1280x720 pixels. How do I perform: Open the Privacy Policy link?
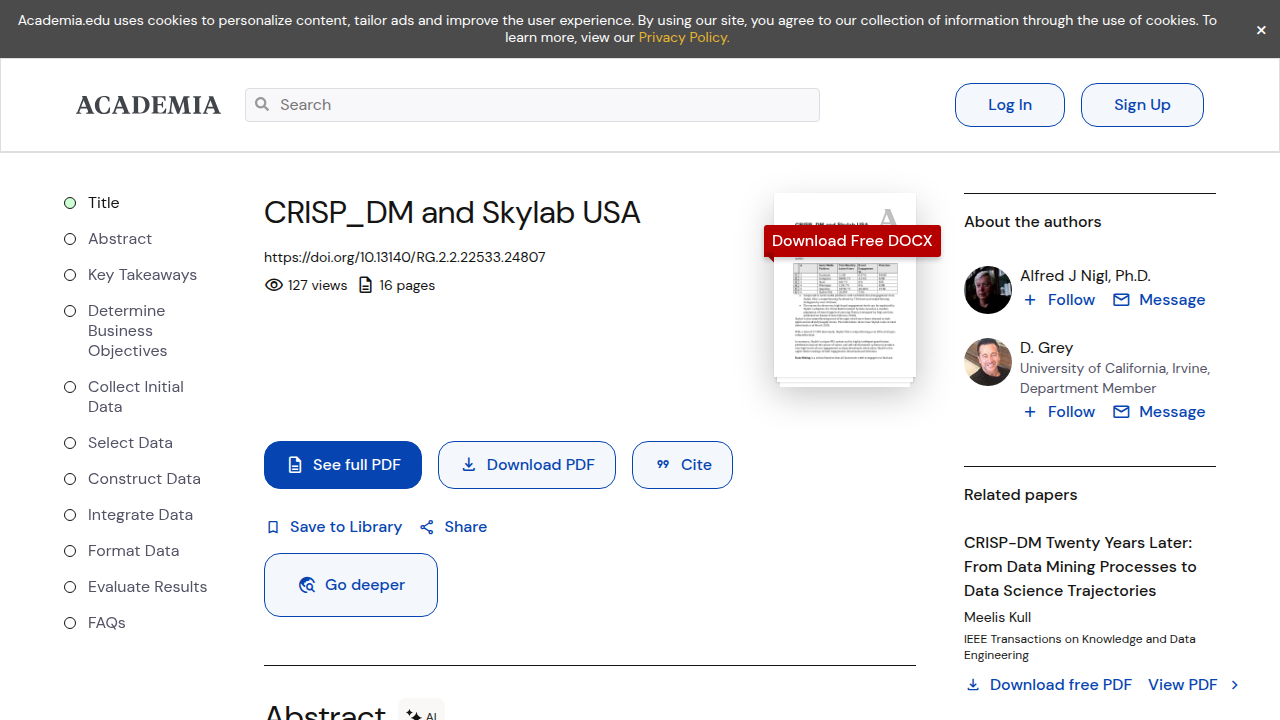(684, 37)
